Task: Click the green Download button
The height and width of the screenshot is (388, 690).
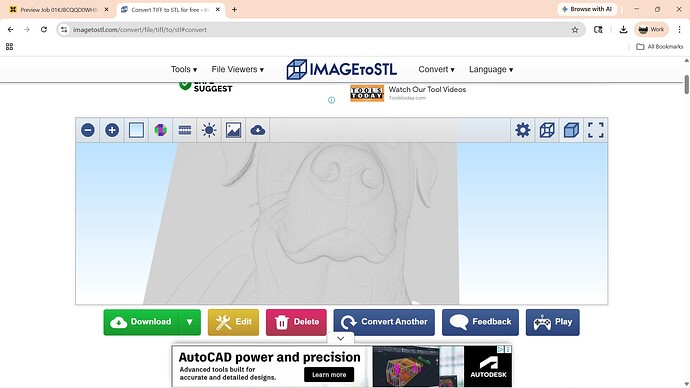Action: click(x=141, y=322)
